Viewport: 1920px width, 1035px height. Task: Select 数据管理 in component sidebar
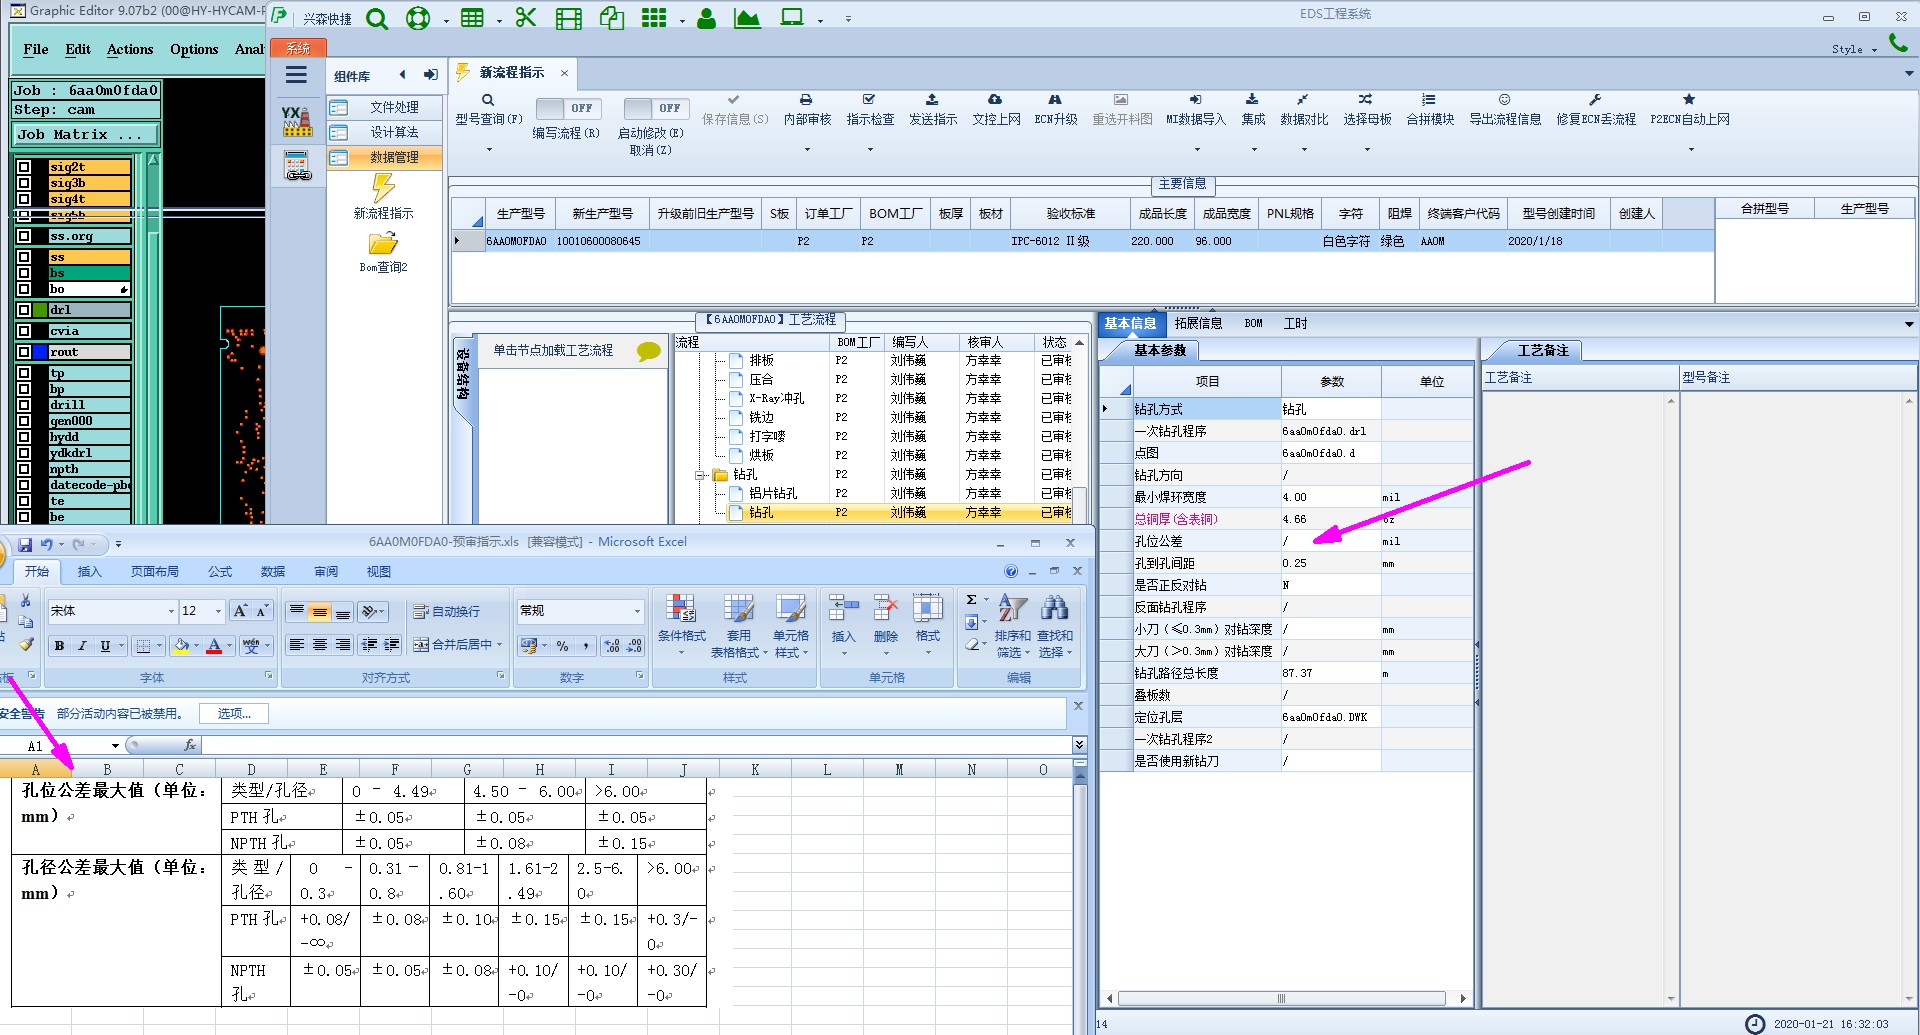pos(386,157)
